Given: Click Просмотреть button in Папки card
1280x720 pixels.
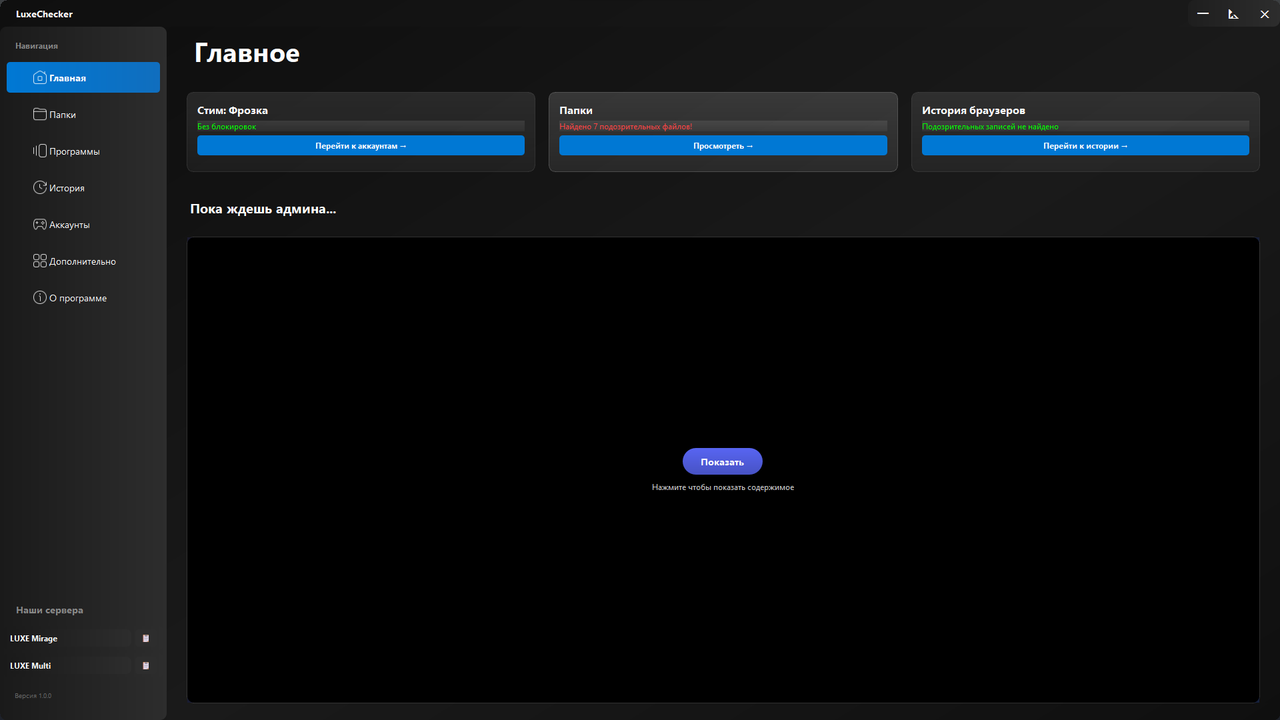Looking at the screenshot, I should [722, 146].
